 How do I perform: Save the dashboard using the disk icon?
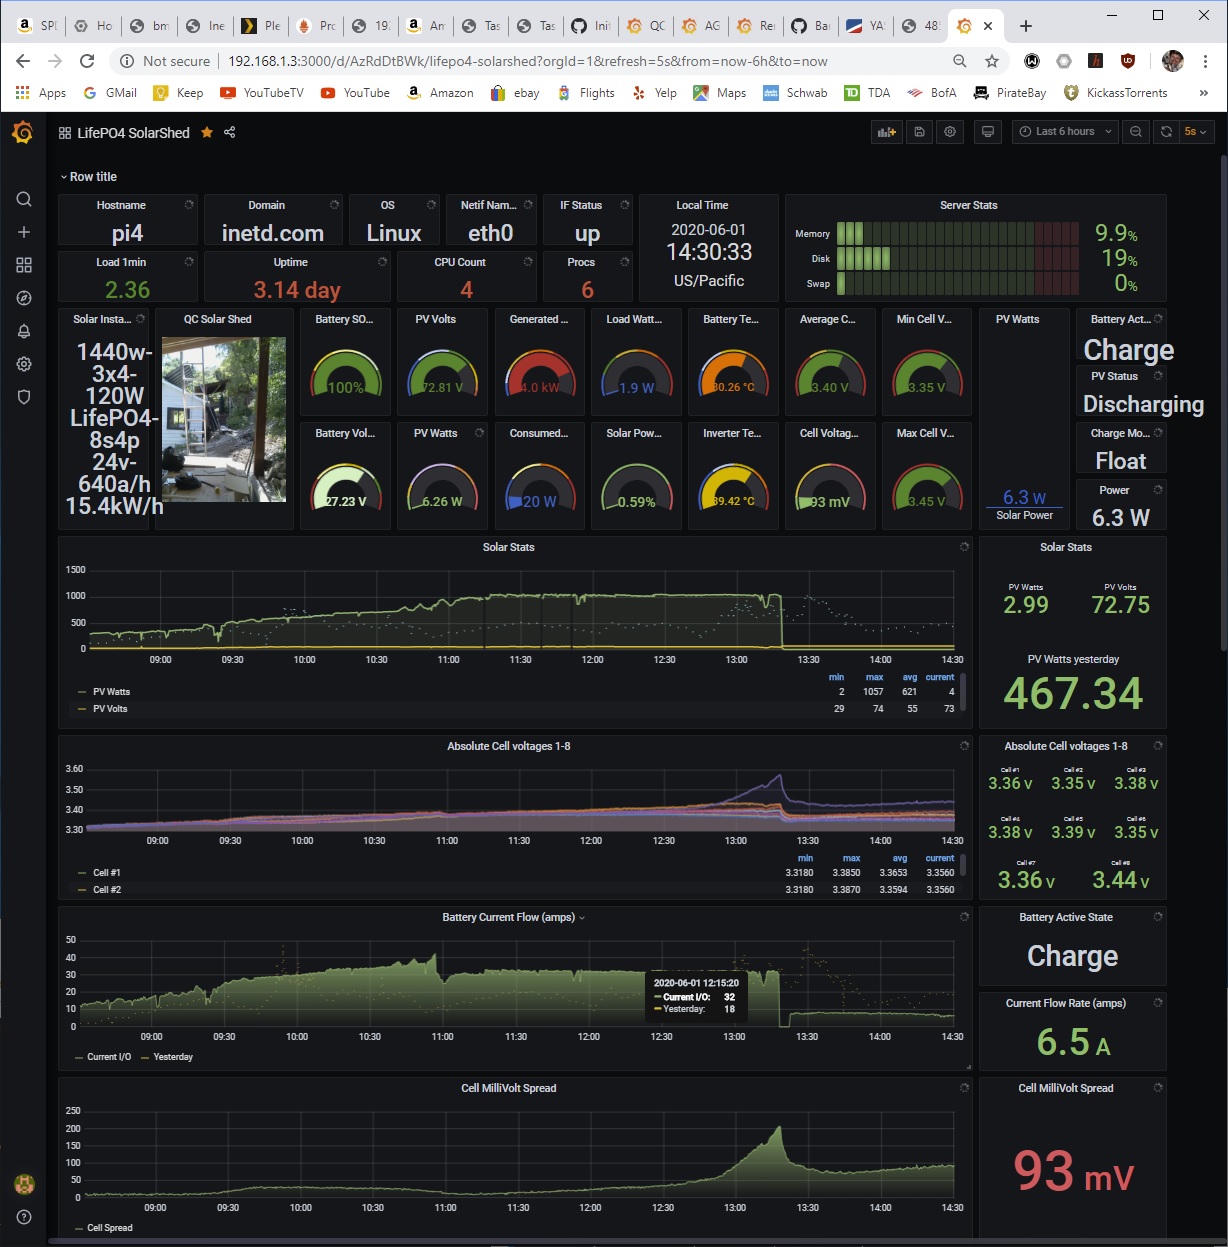pyautogui.click(x=919, y=132)
